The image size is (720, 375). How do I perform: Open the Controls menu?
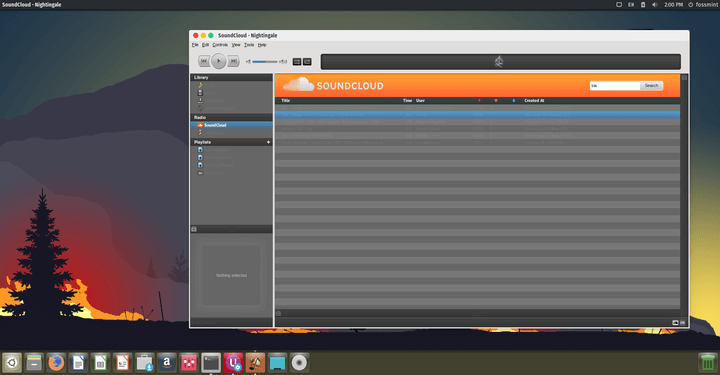[220, 45]
